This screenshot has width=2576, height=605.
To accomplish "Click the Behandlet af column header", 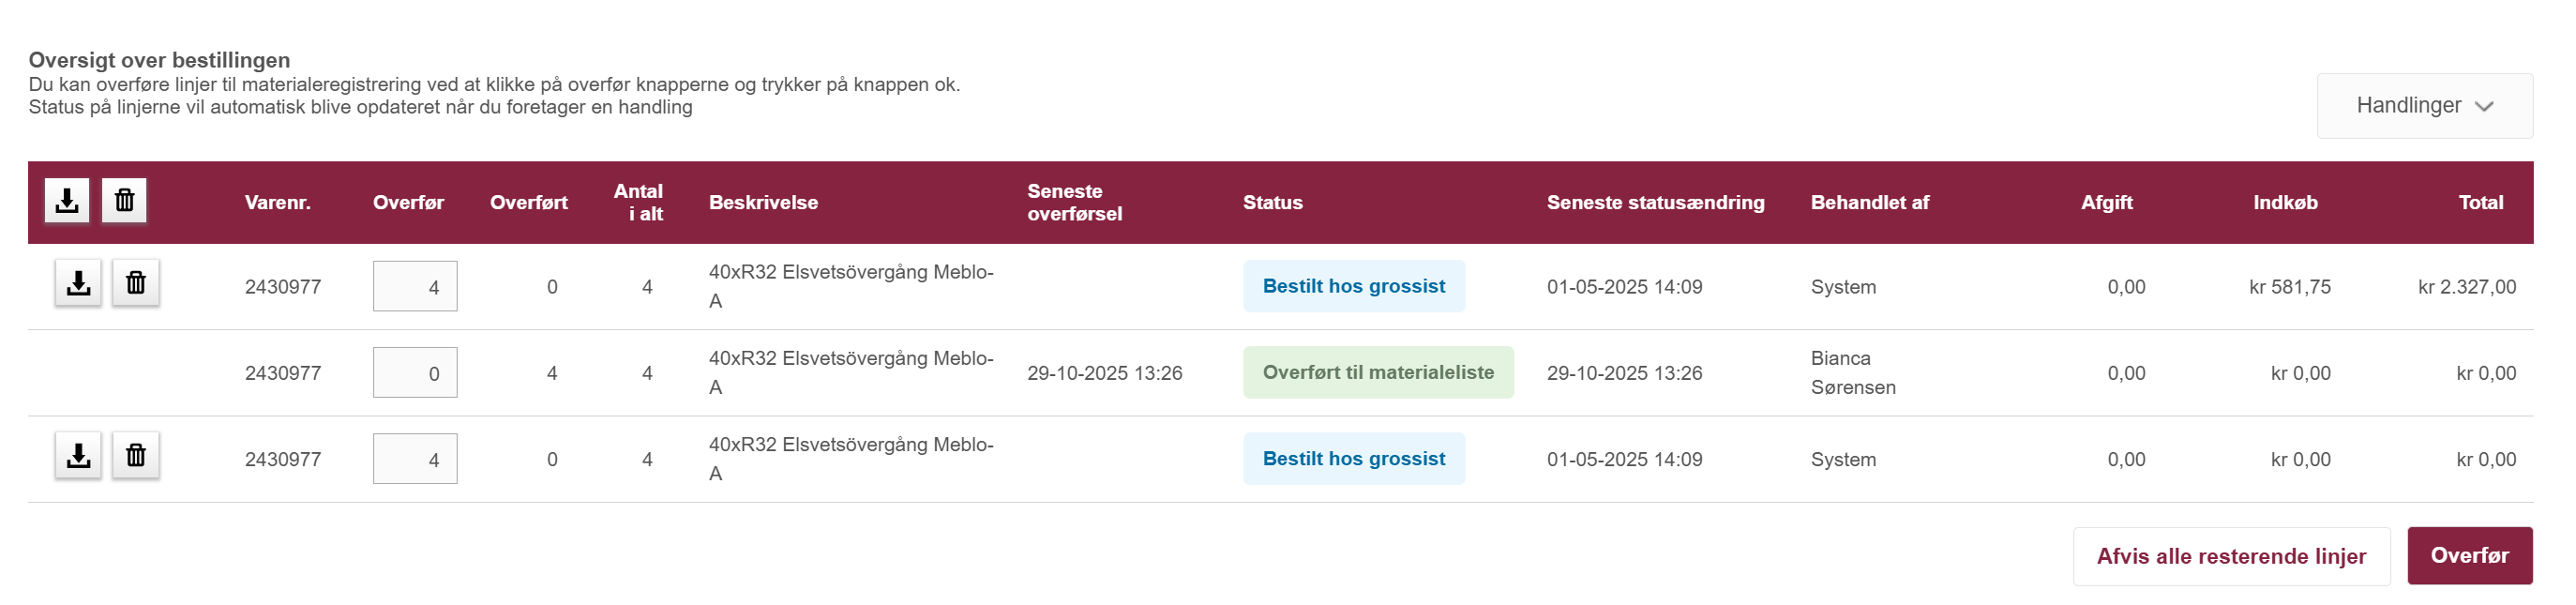I will click(1869, 203).
